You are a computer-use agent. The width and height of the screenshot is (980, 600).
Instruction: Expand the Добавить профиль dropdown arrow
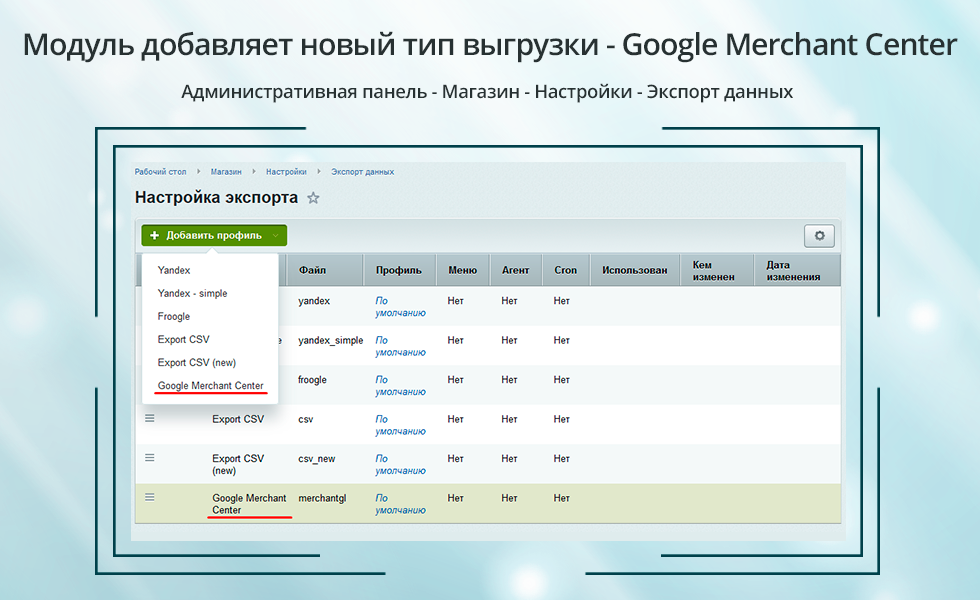(276, 236)
